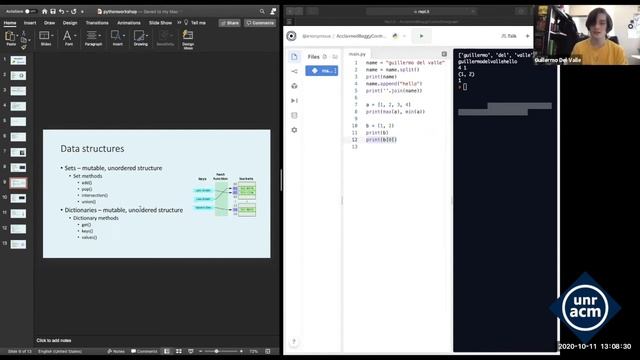This screenshot has height=360, width=640.
Task: Expand the Paste options dropdown arrow
Action: [x=17, y=36]
